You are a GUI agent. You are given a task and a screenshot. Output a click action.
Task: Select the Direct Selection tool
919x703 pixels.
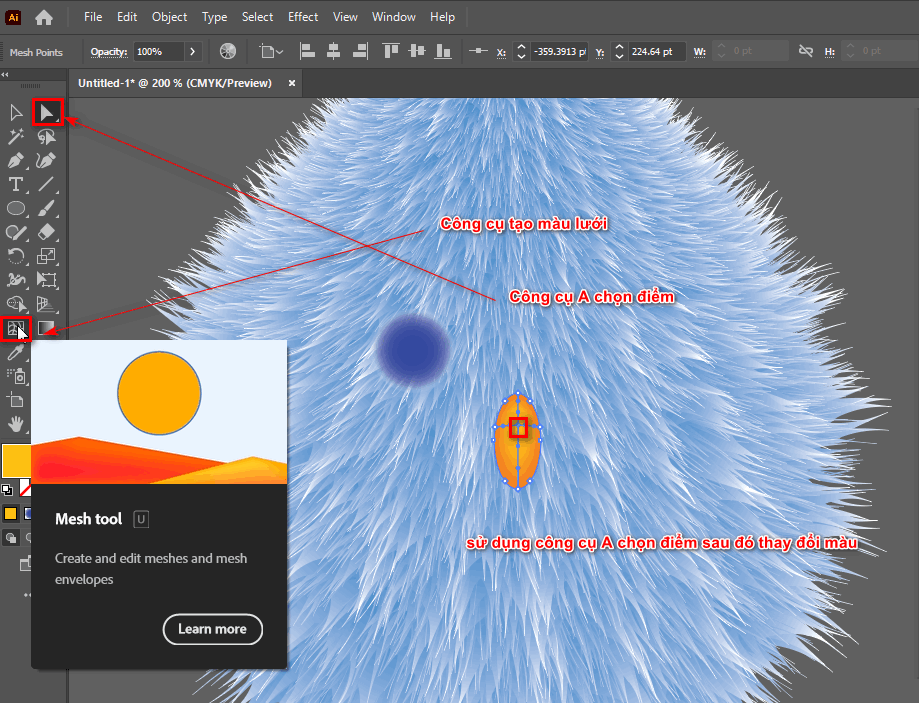47,112
